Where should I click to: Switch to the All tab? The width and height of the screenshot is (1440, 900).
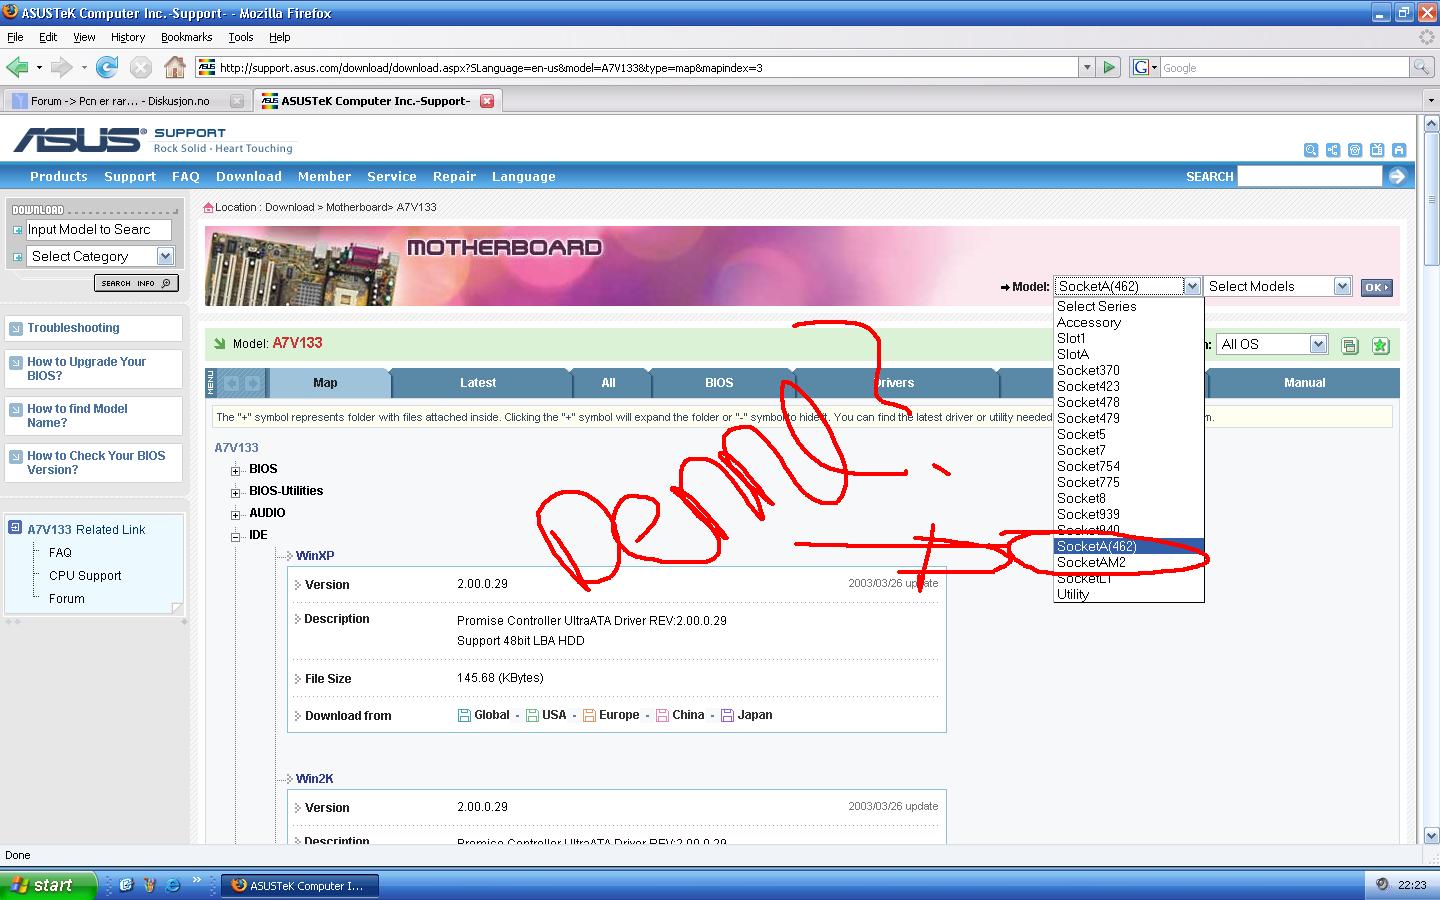[608, 382]
